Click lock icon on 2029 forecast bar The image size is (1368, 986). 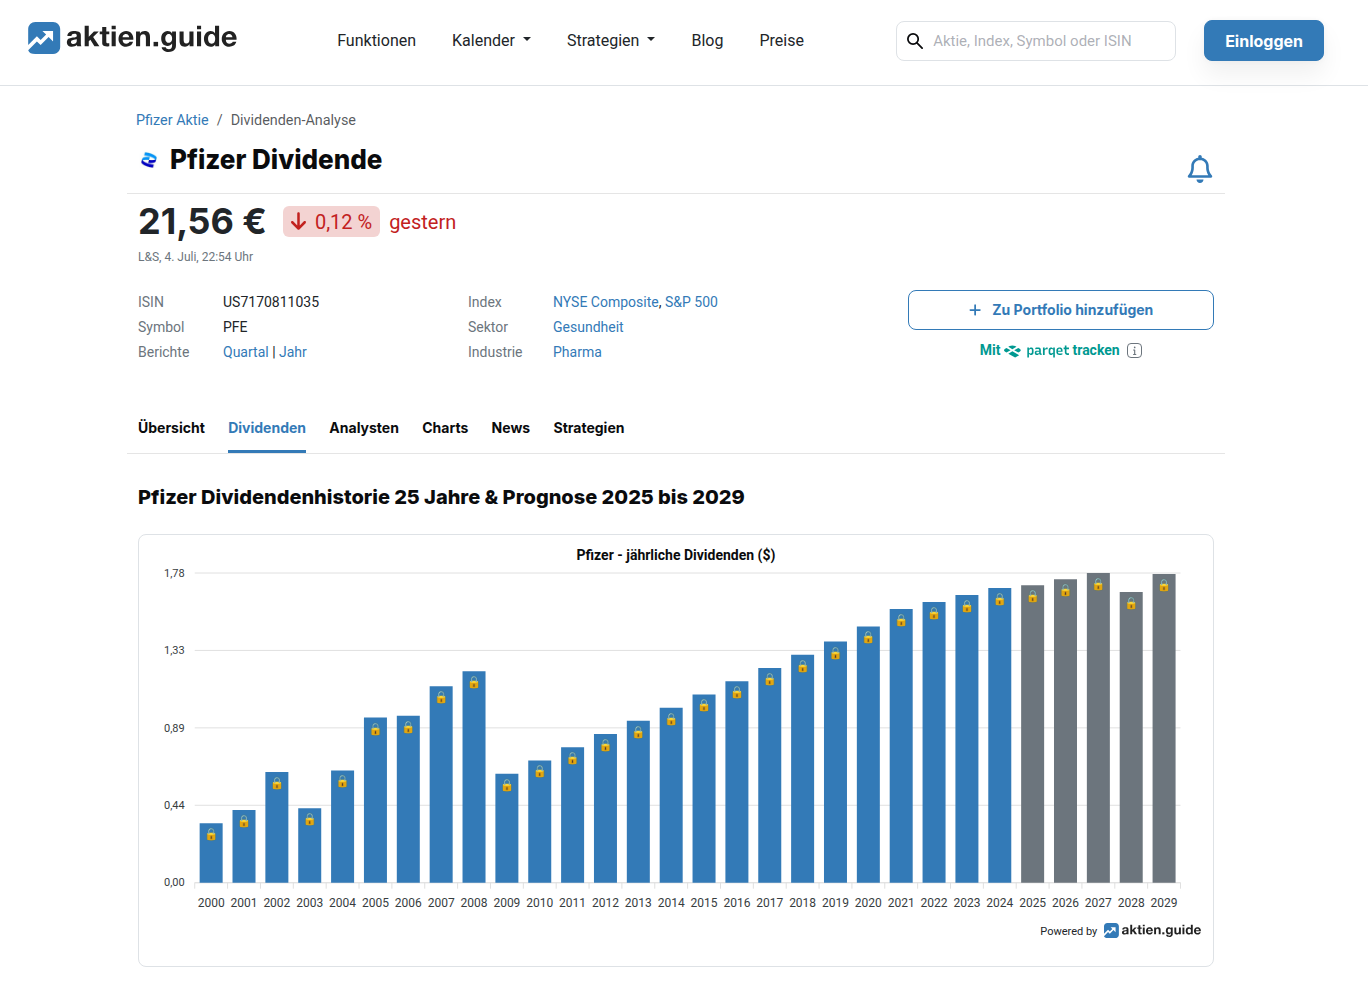(x=1164, y=585)
